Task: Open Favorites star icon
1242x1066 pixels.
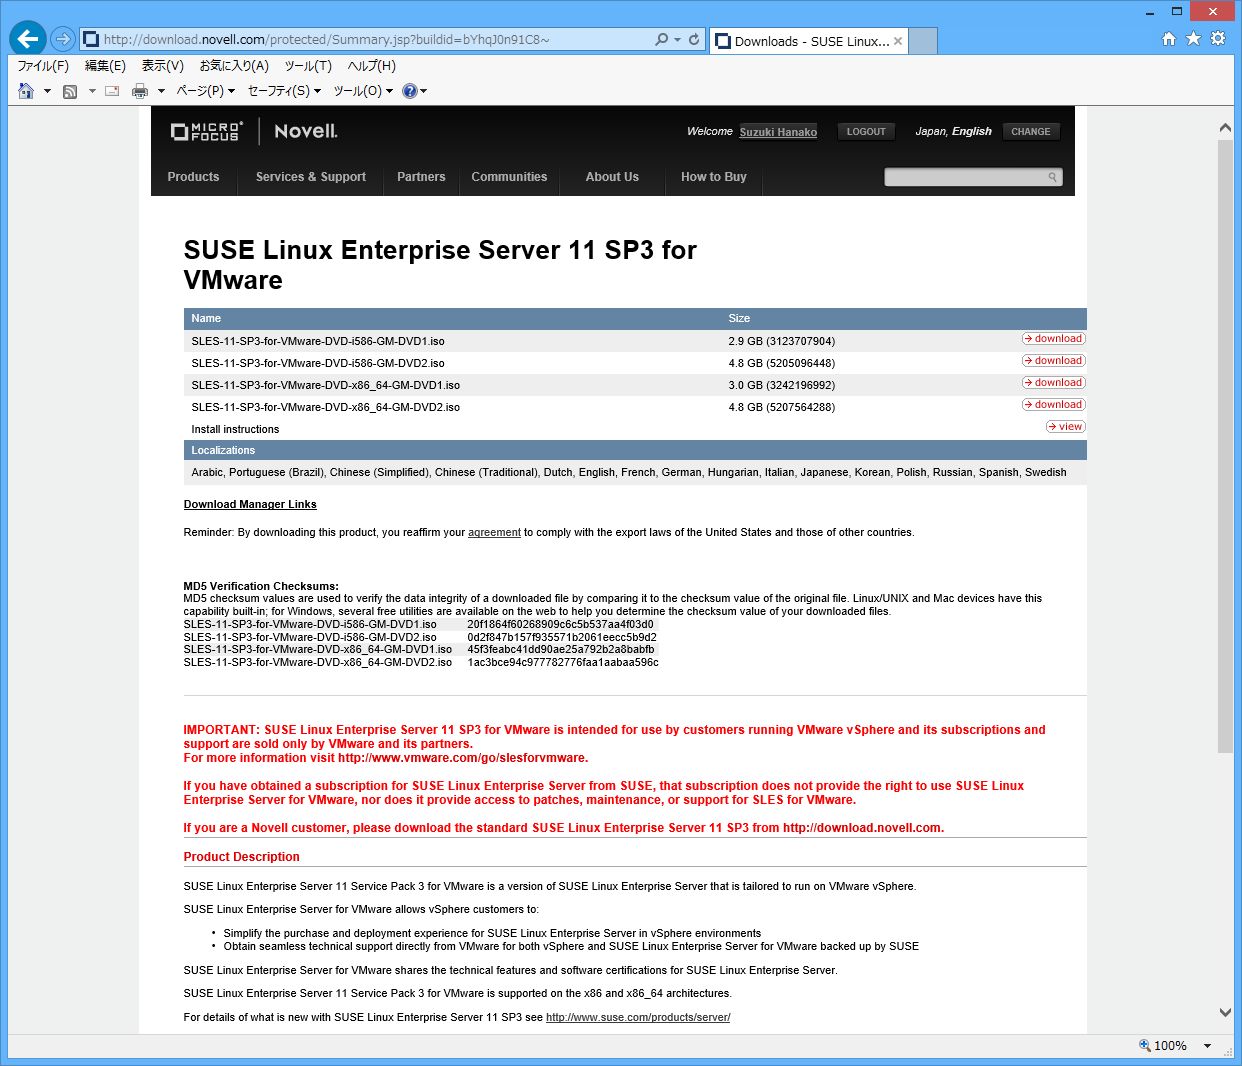Action: [x=1193, y=39]
